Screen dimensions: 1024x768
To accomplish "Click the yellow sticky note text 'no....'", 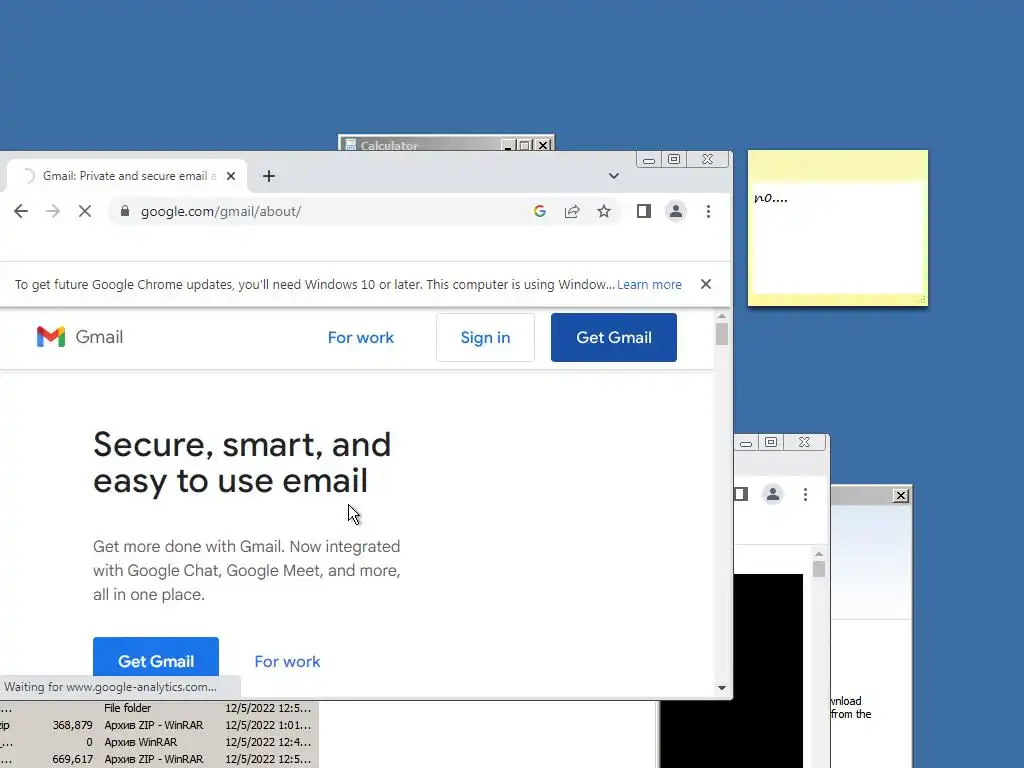I will pos(771,197).
